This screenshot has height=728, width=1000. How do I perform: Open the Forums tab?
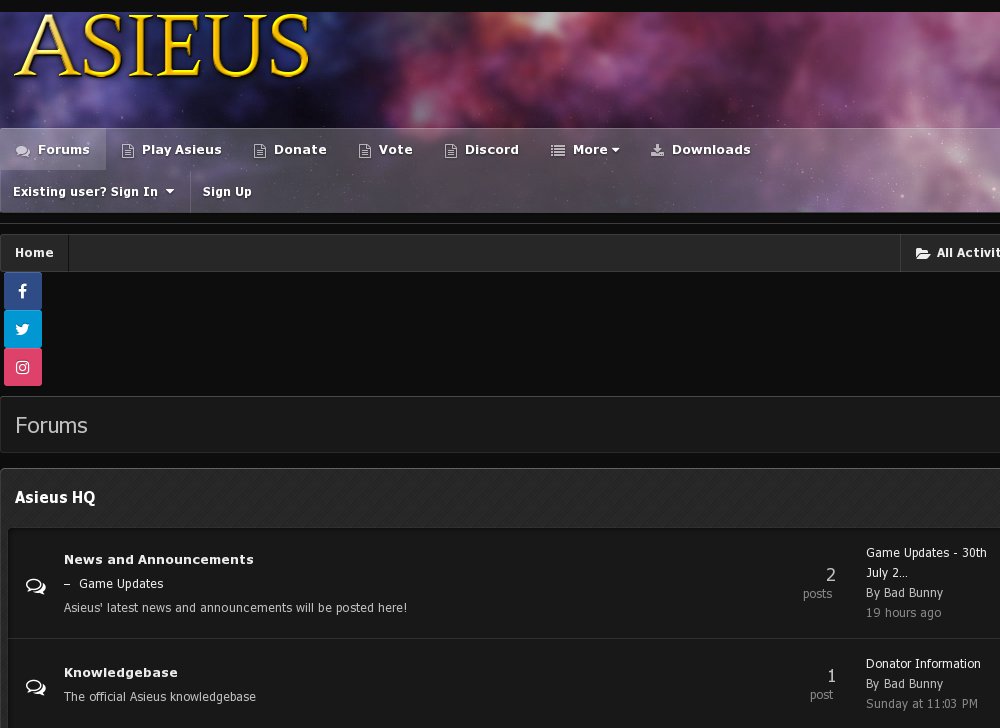[53, 150]
